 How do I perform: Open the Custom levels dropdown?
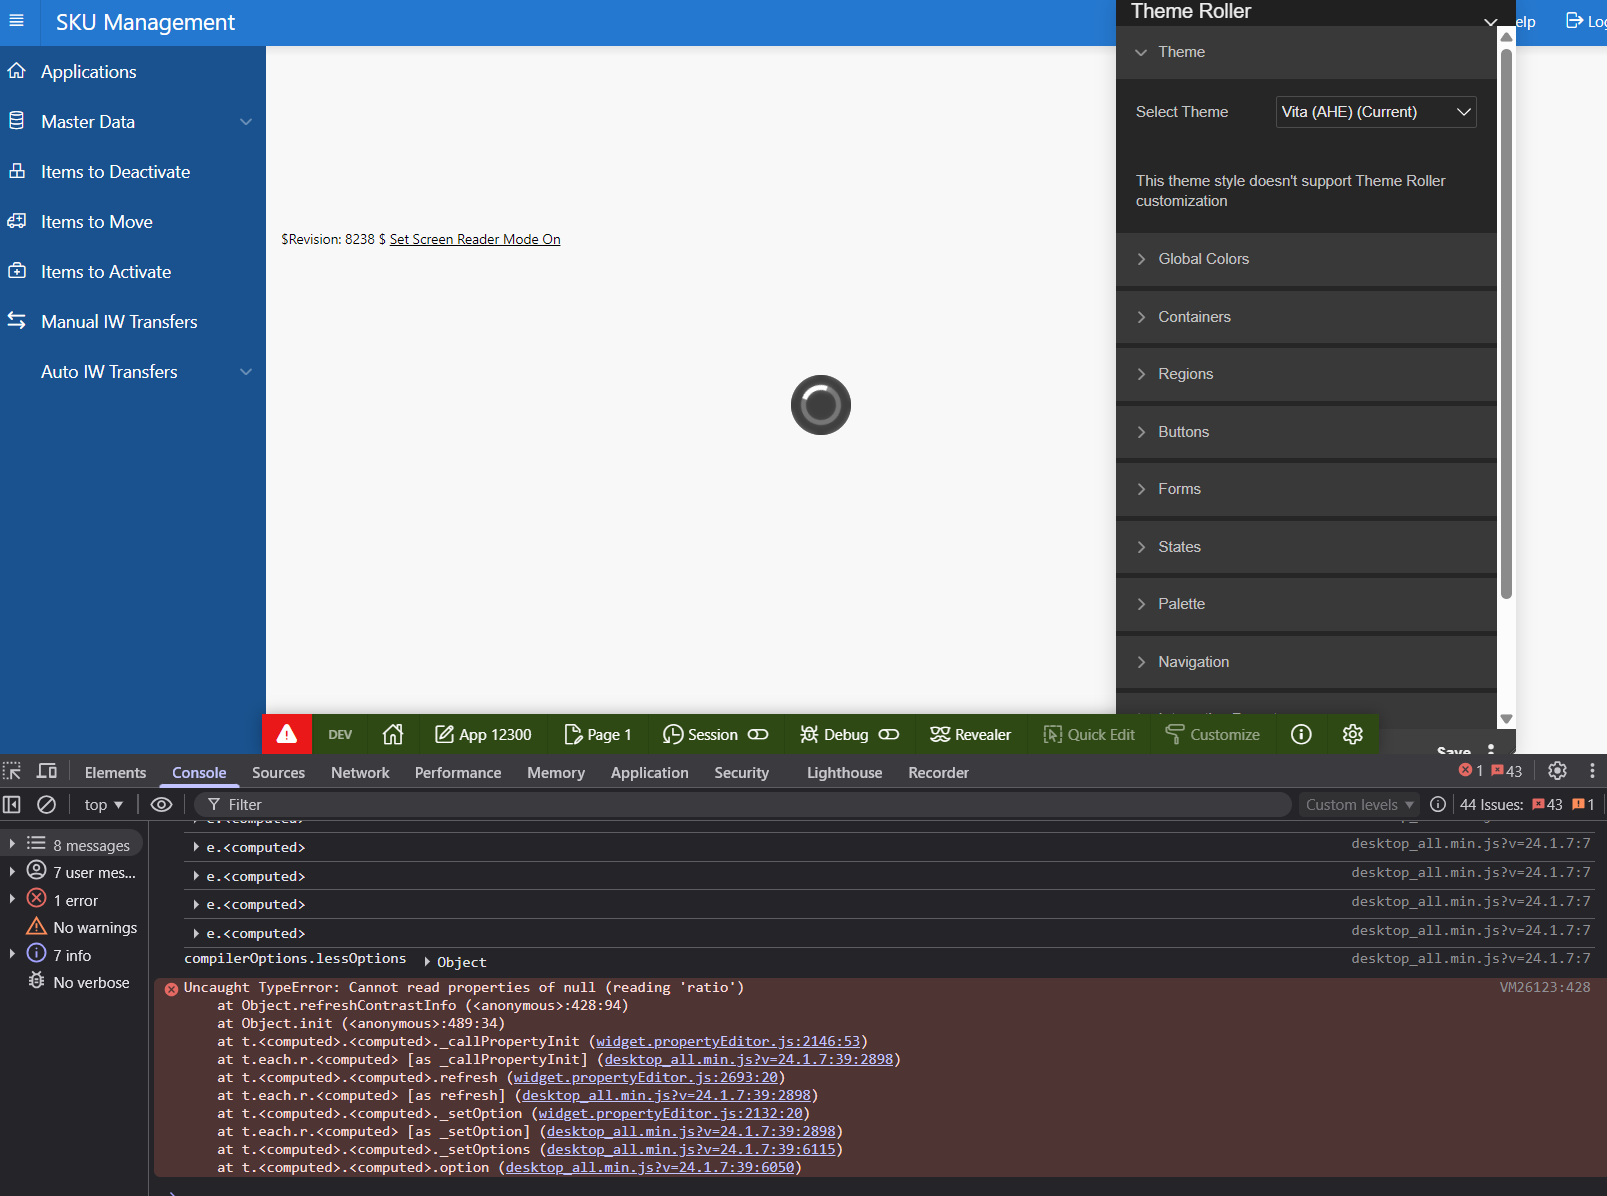1359,804
